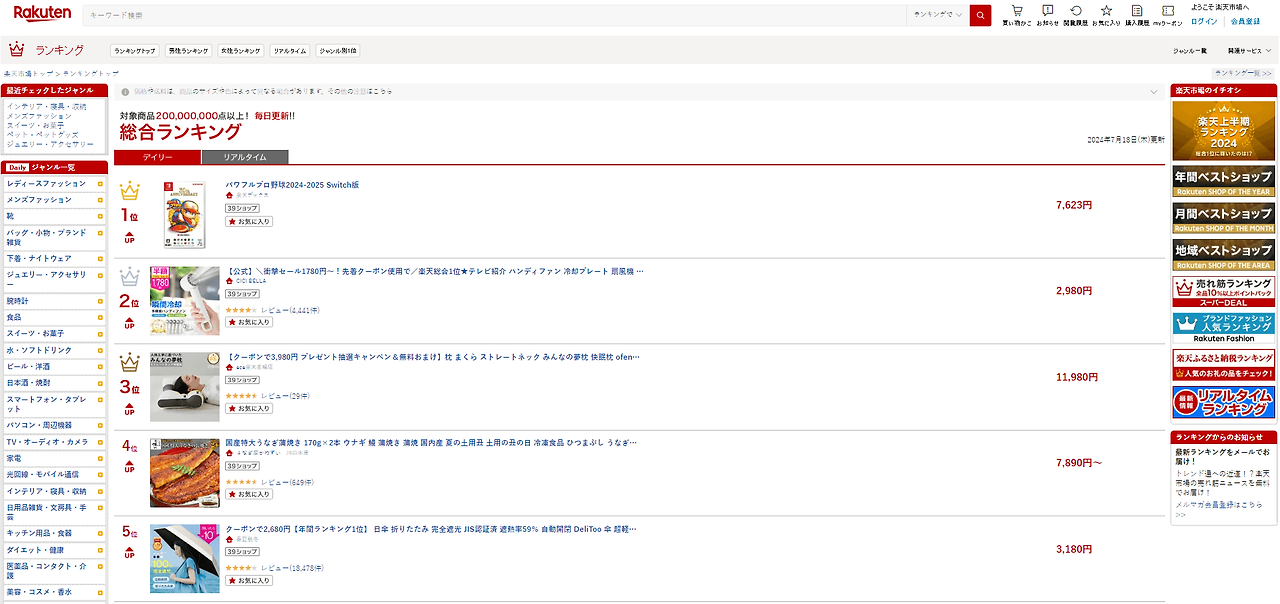Click the ranking crown icon beside ランキング
Screen dimensions: 1280x604
pyautogui.click(x=16, y=49)
